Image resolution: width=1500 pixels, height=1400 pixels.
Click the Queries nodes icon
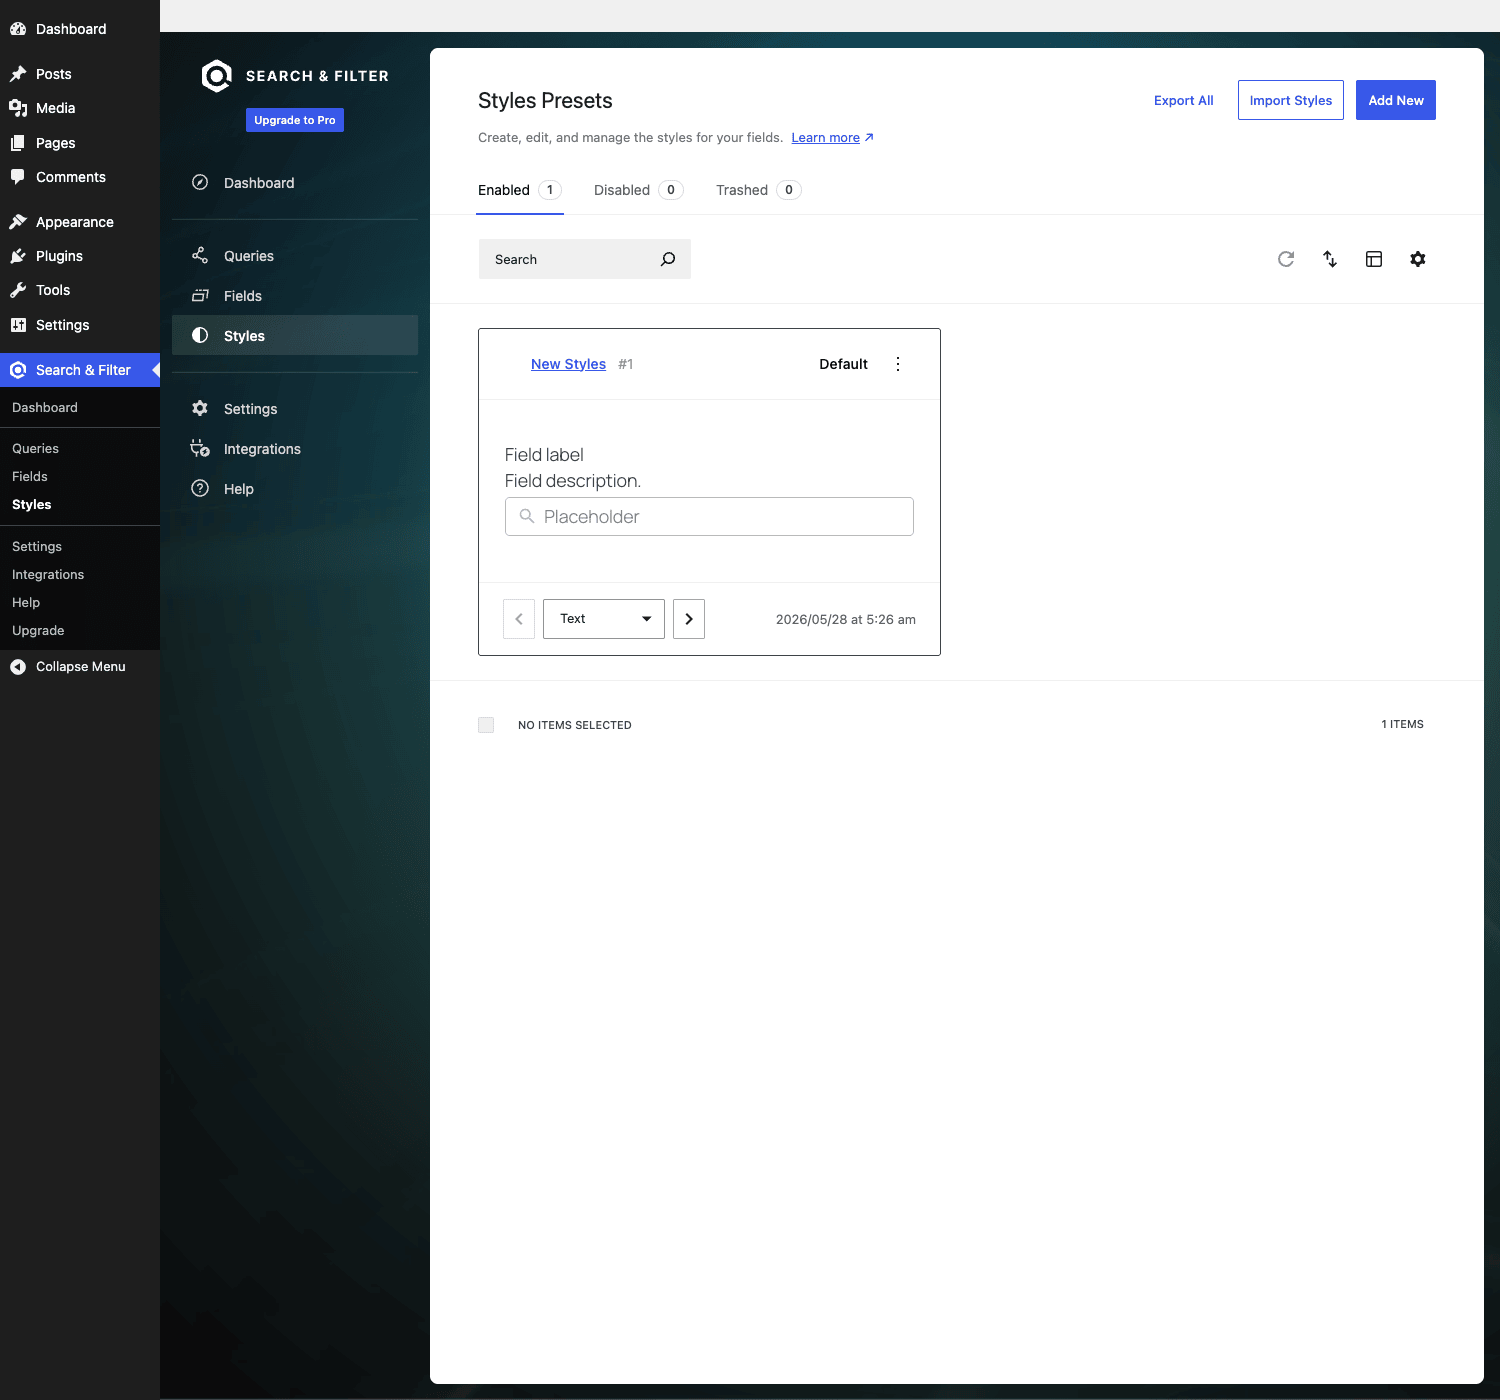[200, 255]
